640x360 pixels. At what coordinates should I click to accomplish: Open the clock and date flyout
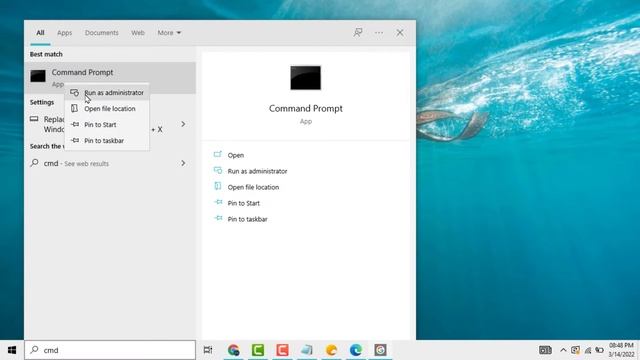click(622, 350)
